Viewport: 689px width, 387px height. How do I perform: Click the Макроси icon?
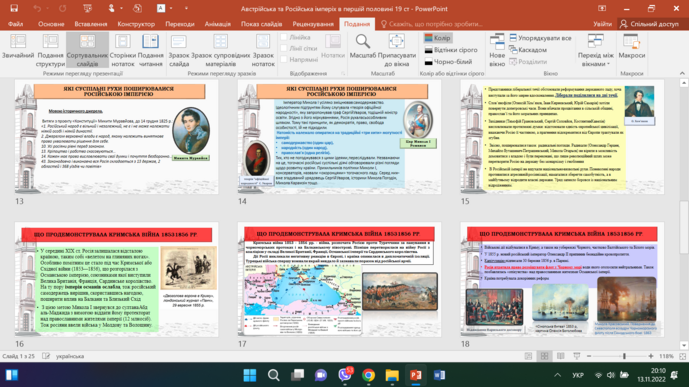pos(631,42)
